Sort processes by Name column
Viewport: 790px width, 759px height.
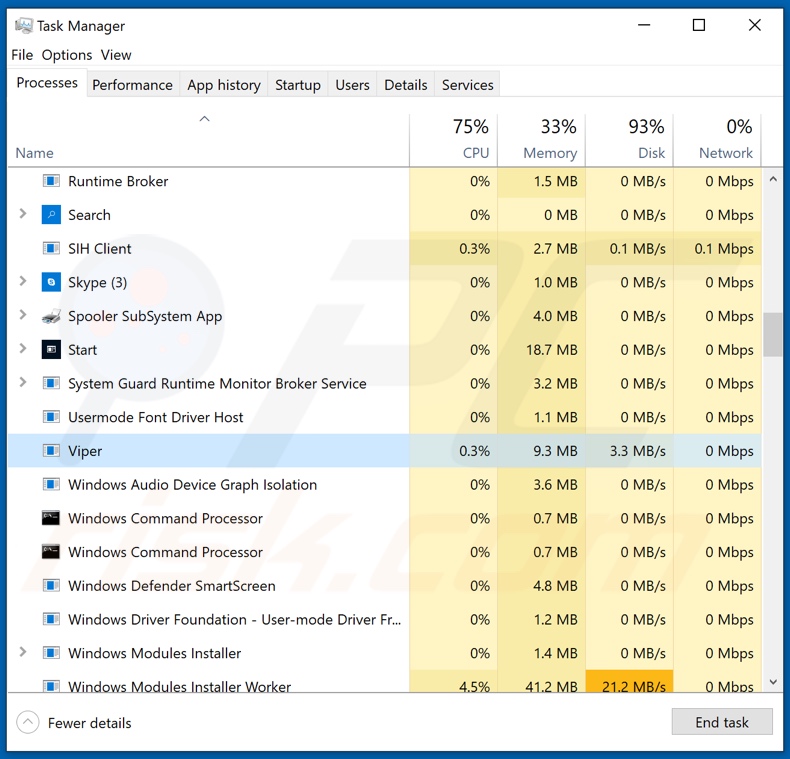pyautogui.click(x=208, y=141)
